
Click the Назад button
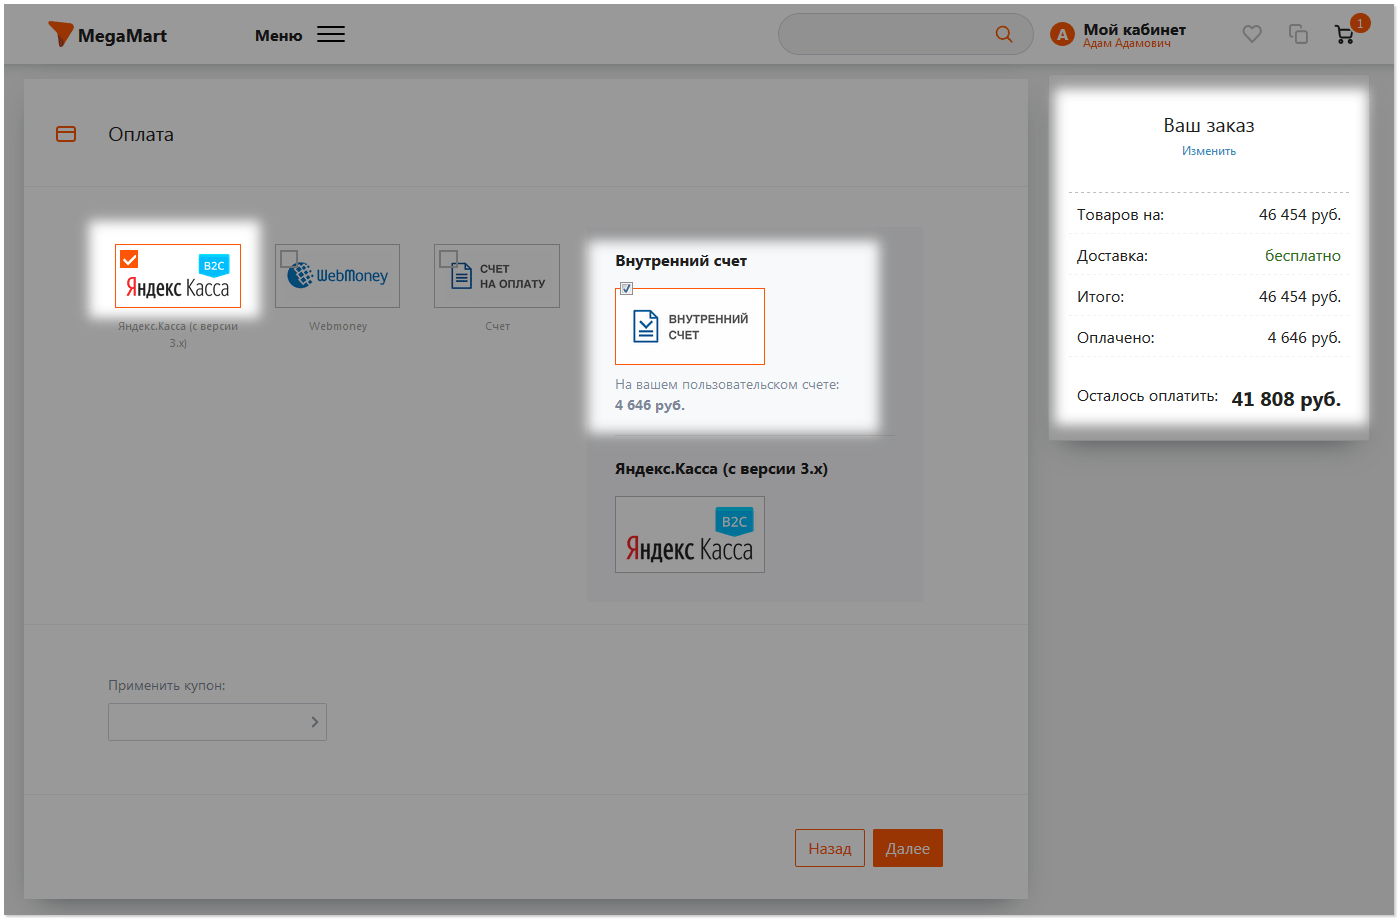tap(830, 848)
